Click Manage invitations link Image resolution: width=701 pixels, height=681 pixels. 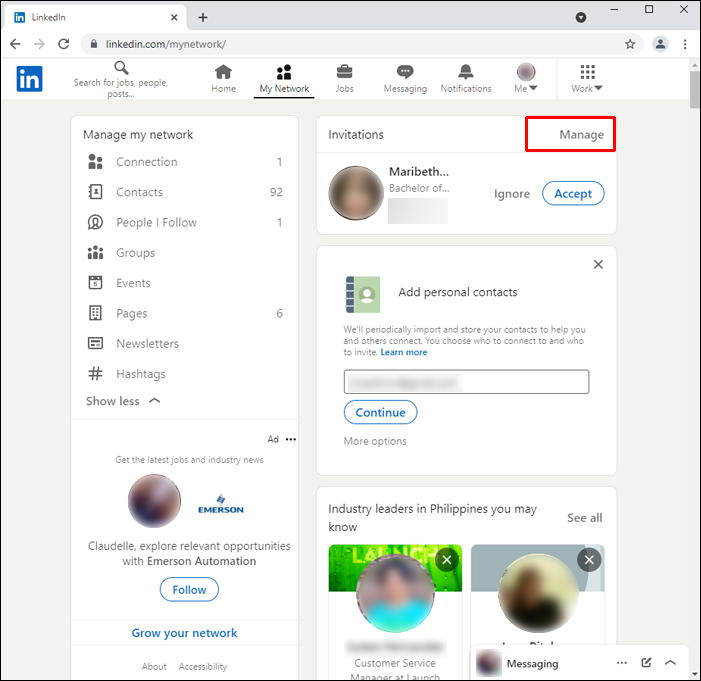click(581, 135)
